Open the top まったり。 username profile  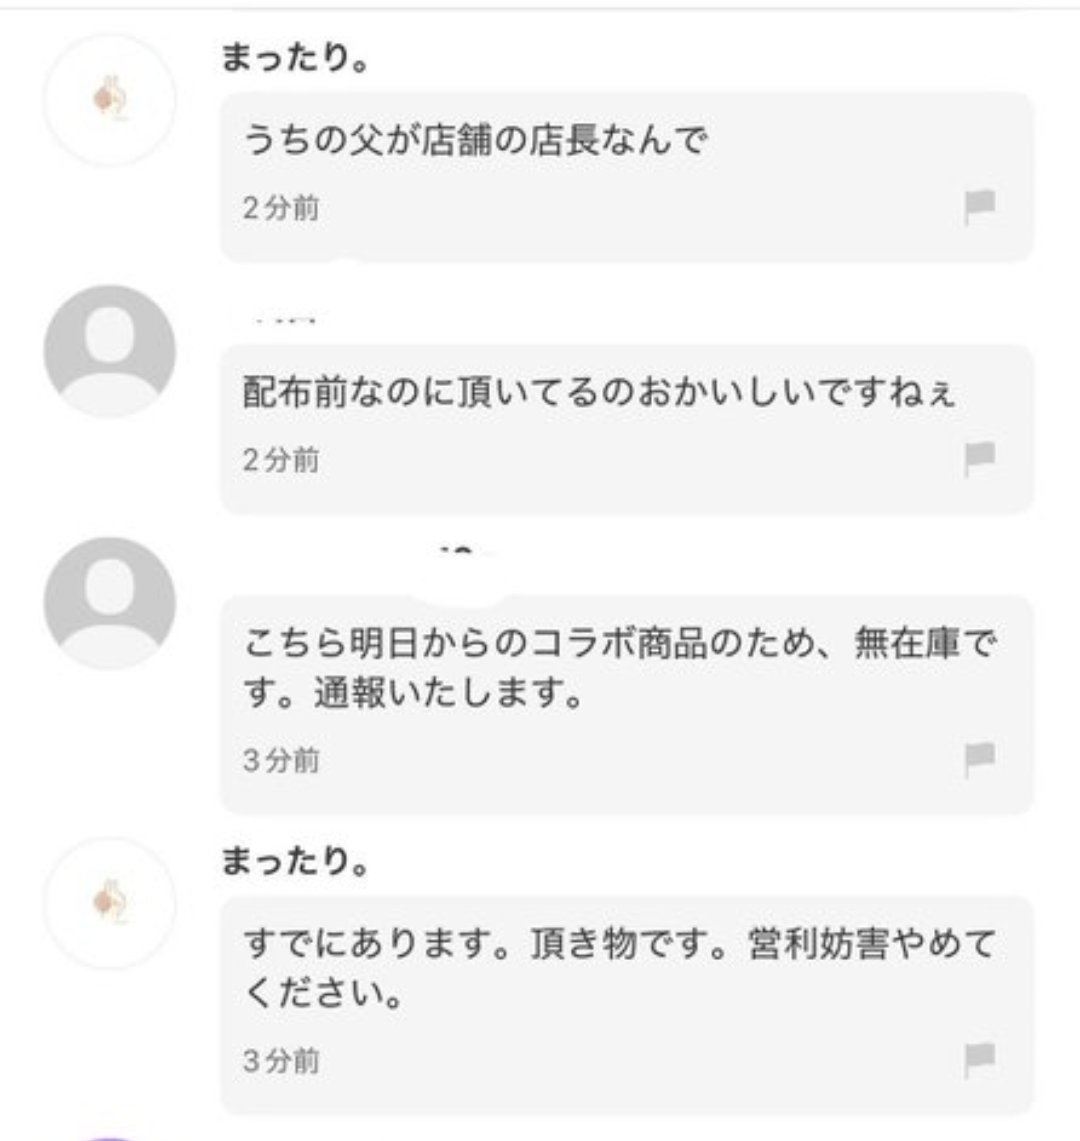(295, 58)
